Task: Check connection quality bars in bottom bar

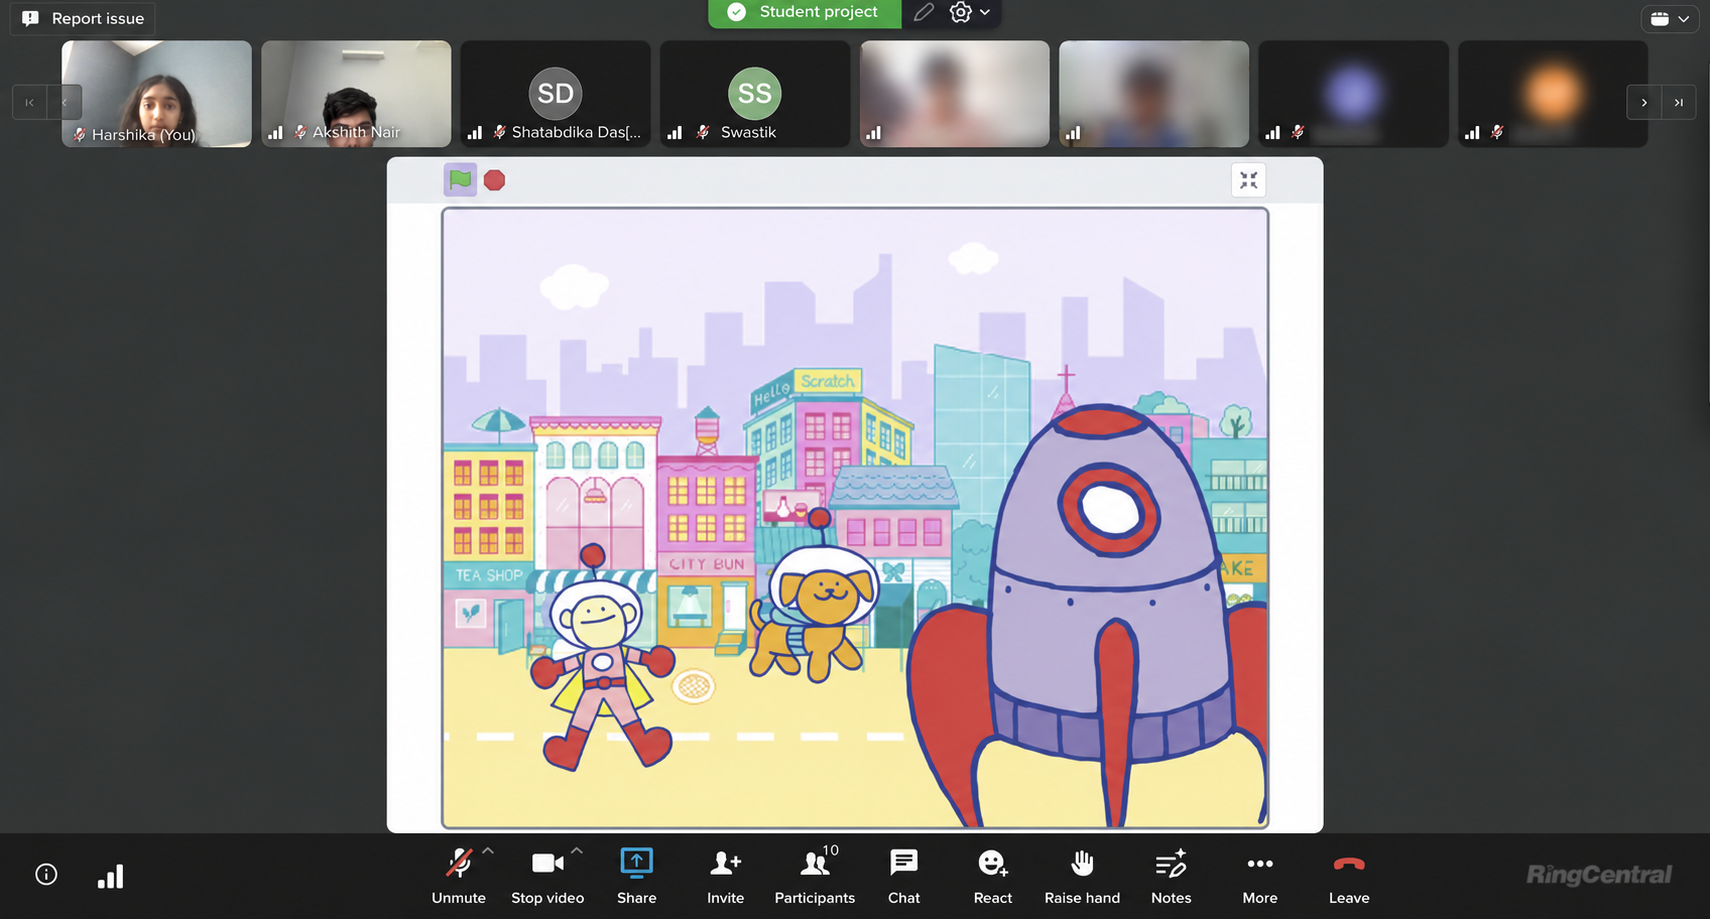Action: pos(110,877)
